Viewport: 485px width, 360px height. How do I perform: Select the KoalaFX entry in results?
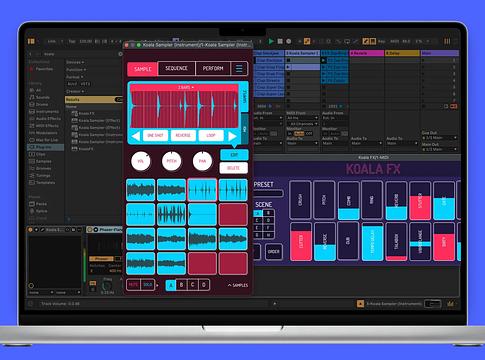tap(83, 149)
